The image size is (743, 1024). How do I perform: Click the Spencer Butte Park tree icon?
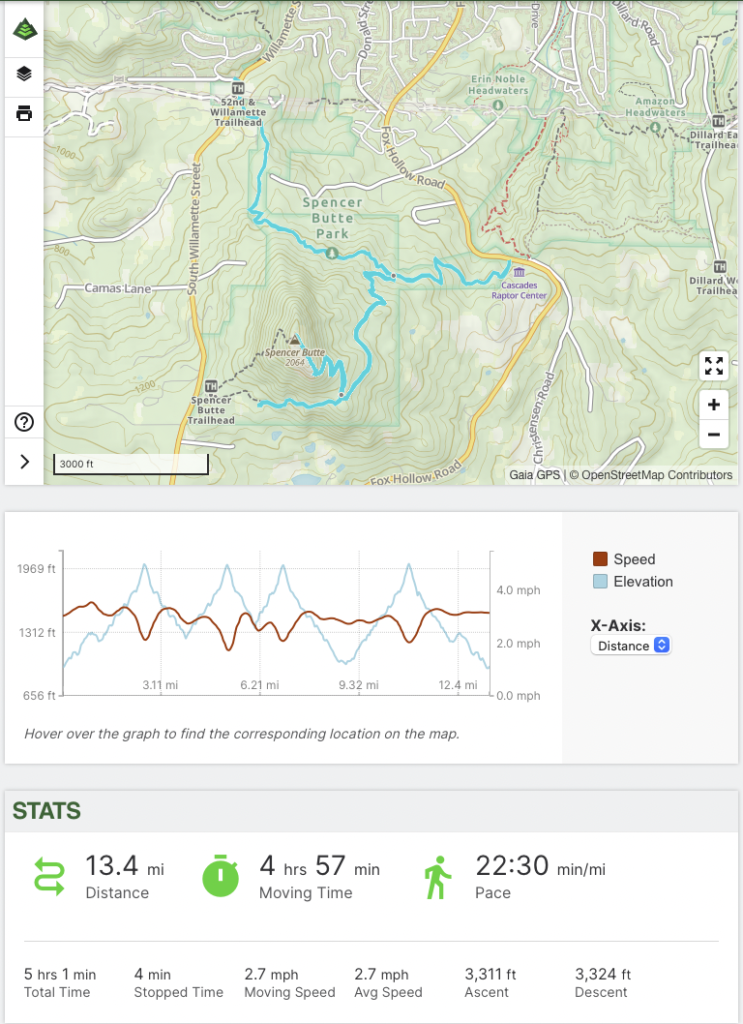(x=332, y=252)
